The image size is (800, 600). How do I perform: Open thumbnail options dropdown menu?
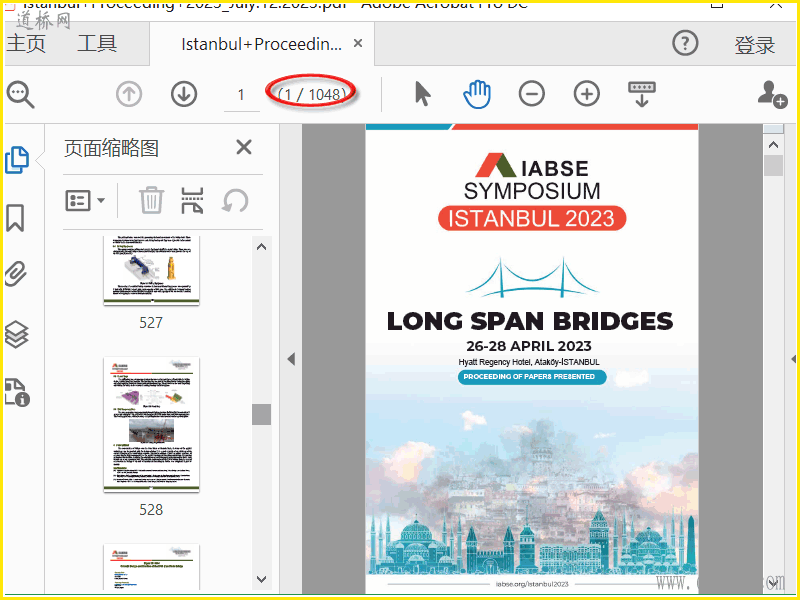pyautogui.click(x=85, y=201)
